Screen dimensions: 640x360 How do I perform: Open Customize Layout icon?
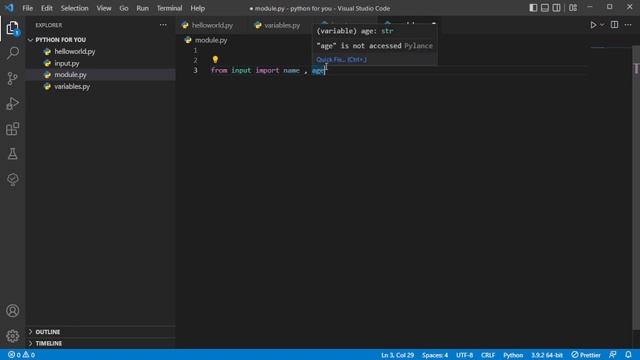(573, 8)
